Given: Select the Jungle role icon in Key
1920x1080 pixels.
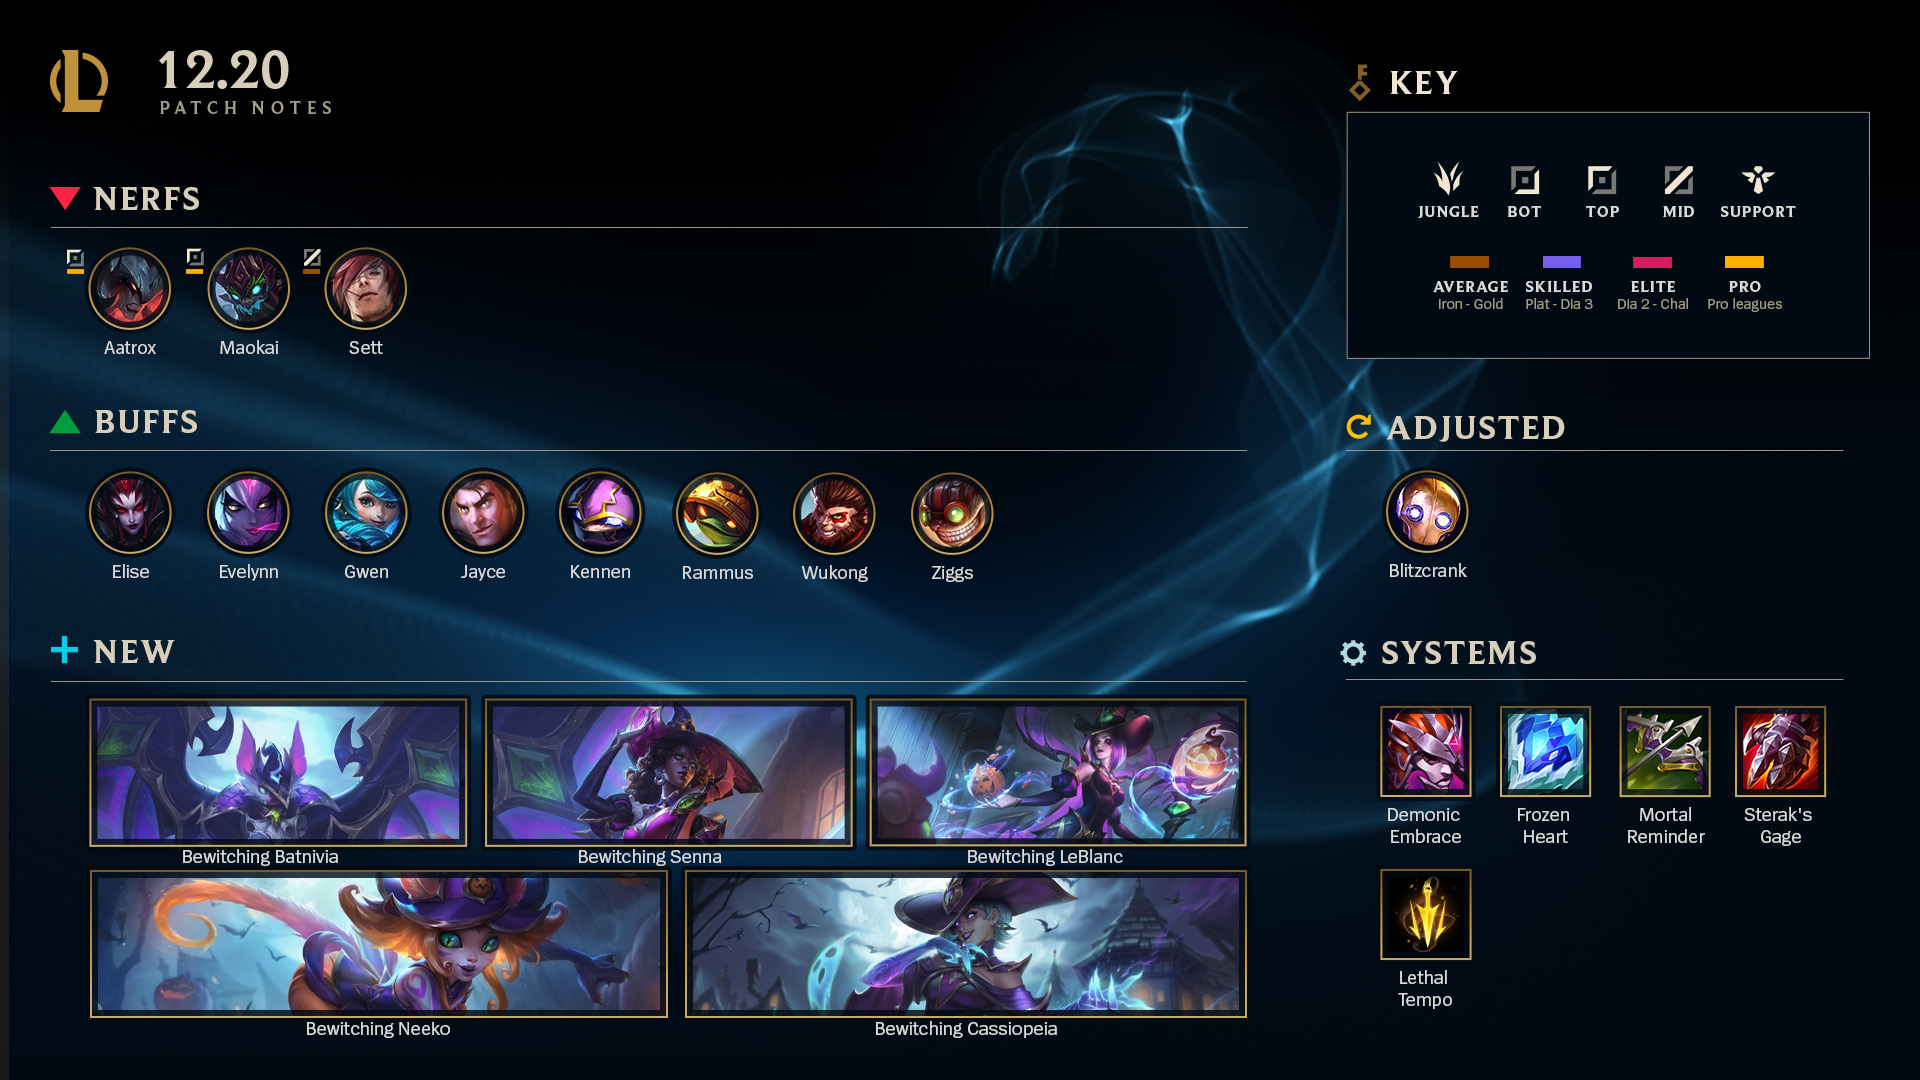Looking at the screenshot, I should point(1448,179).
